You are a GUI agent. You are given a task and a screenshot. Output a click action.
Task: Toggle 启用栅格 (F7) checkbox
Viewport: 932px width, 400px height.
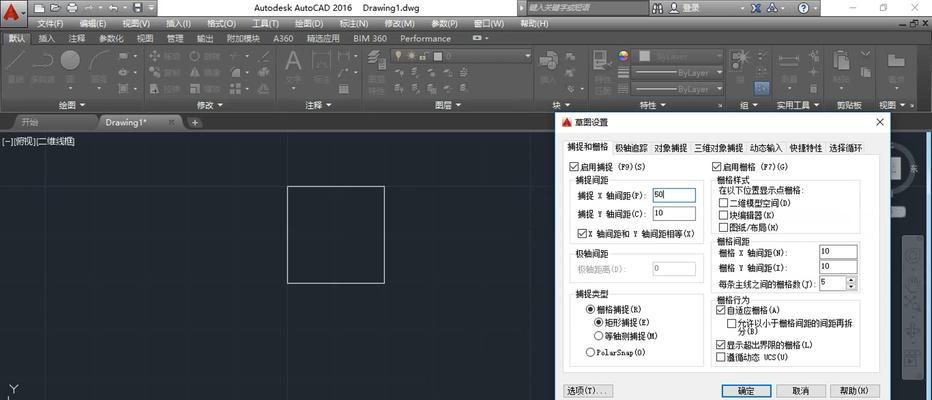coord(716,167)
